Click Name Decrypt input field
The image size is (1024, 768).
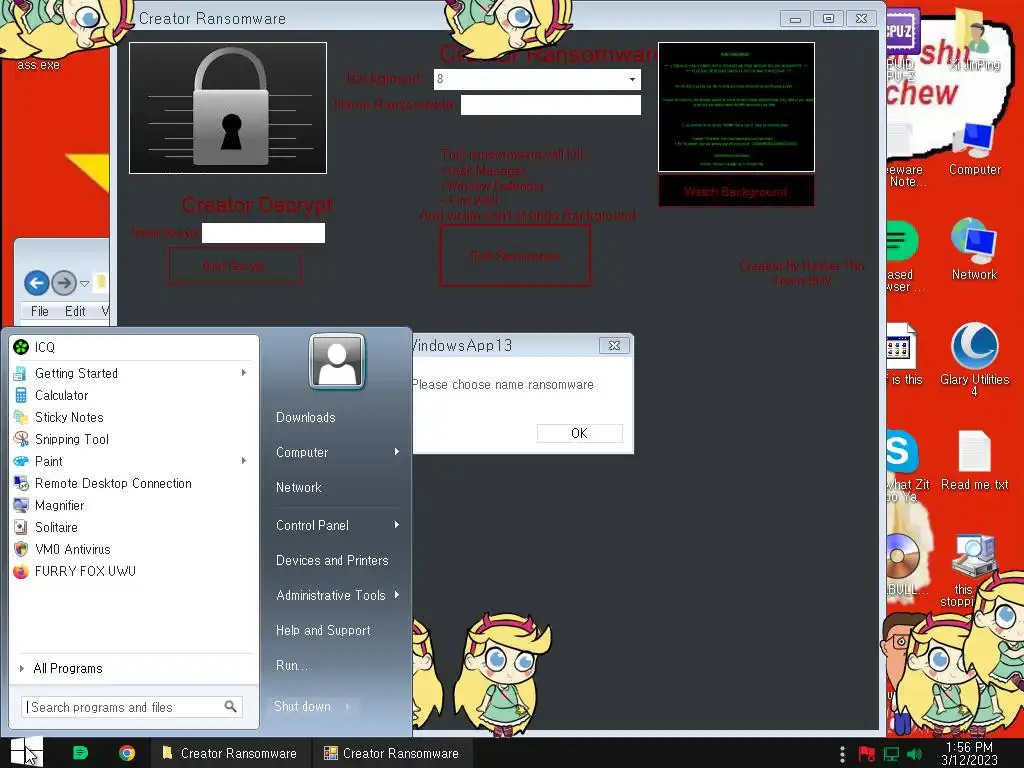tap(263, 233)
